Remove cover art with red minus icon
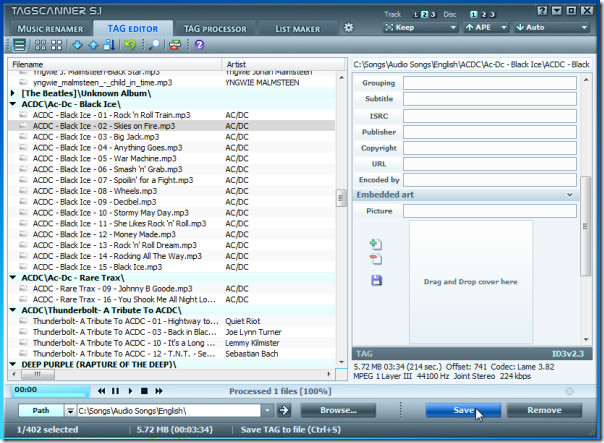The height and width of the screenshot is (443, 604). coord(376,259)
